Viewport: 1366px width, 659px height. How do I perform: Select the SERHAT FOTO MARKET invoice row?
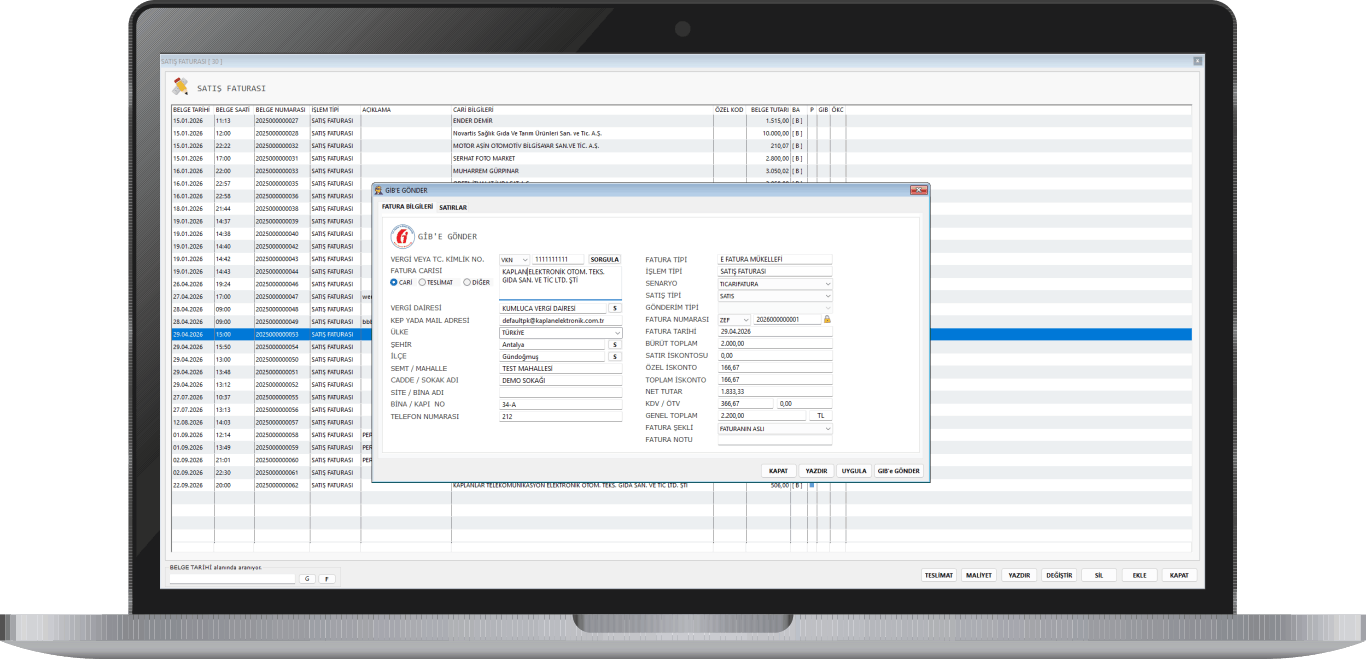tap(681, 158)
